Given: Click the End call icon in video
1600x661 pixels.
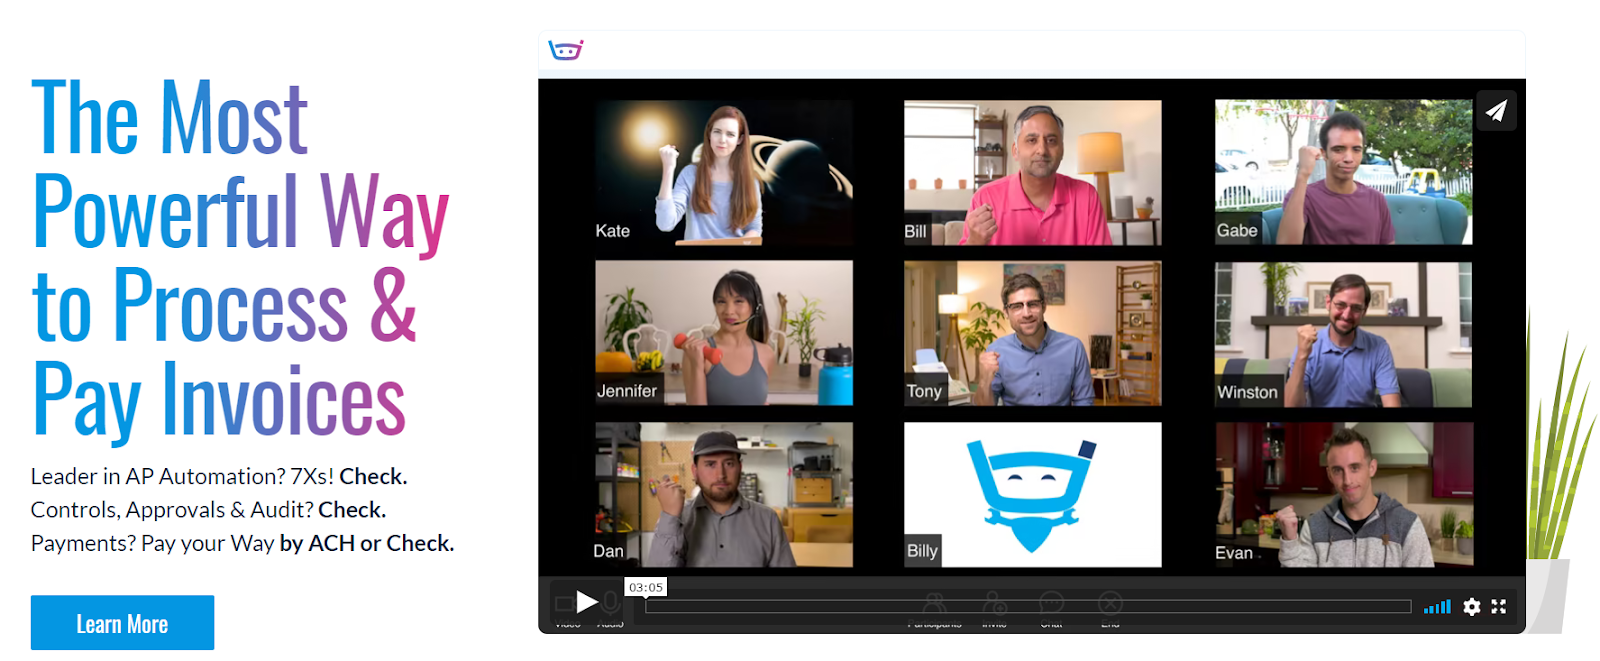Looking at the screenshot, I should pos(1110,603).
